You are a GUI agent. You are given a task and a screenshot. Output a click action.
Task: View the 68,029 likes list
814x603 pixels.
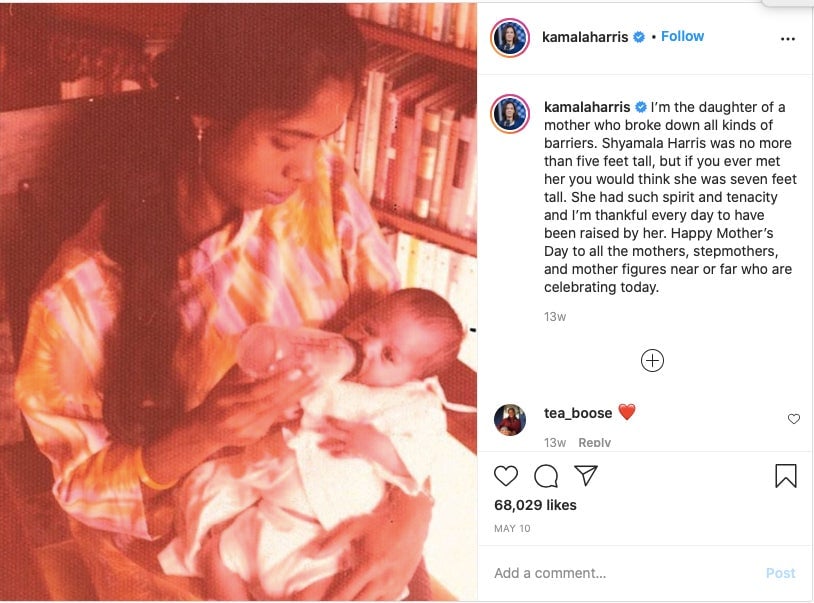tap(535, 505)
